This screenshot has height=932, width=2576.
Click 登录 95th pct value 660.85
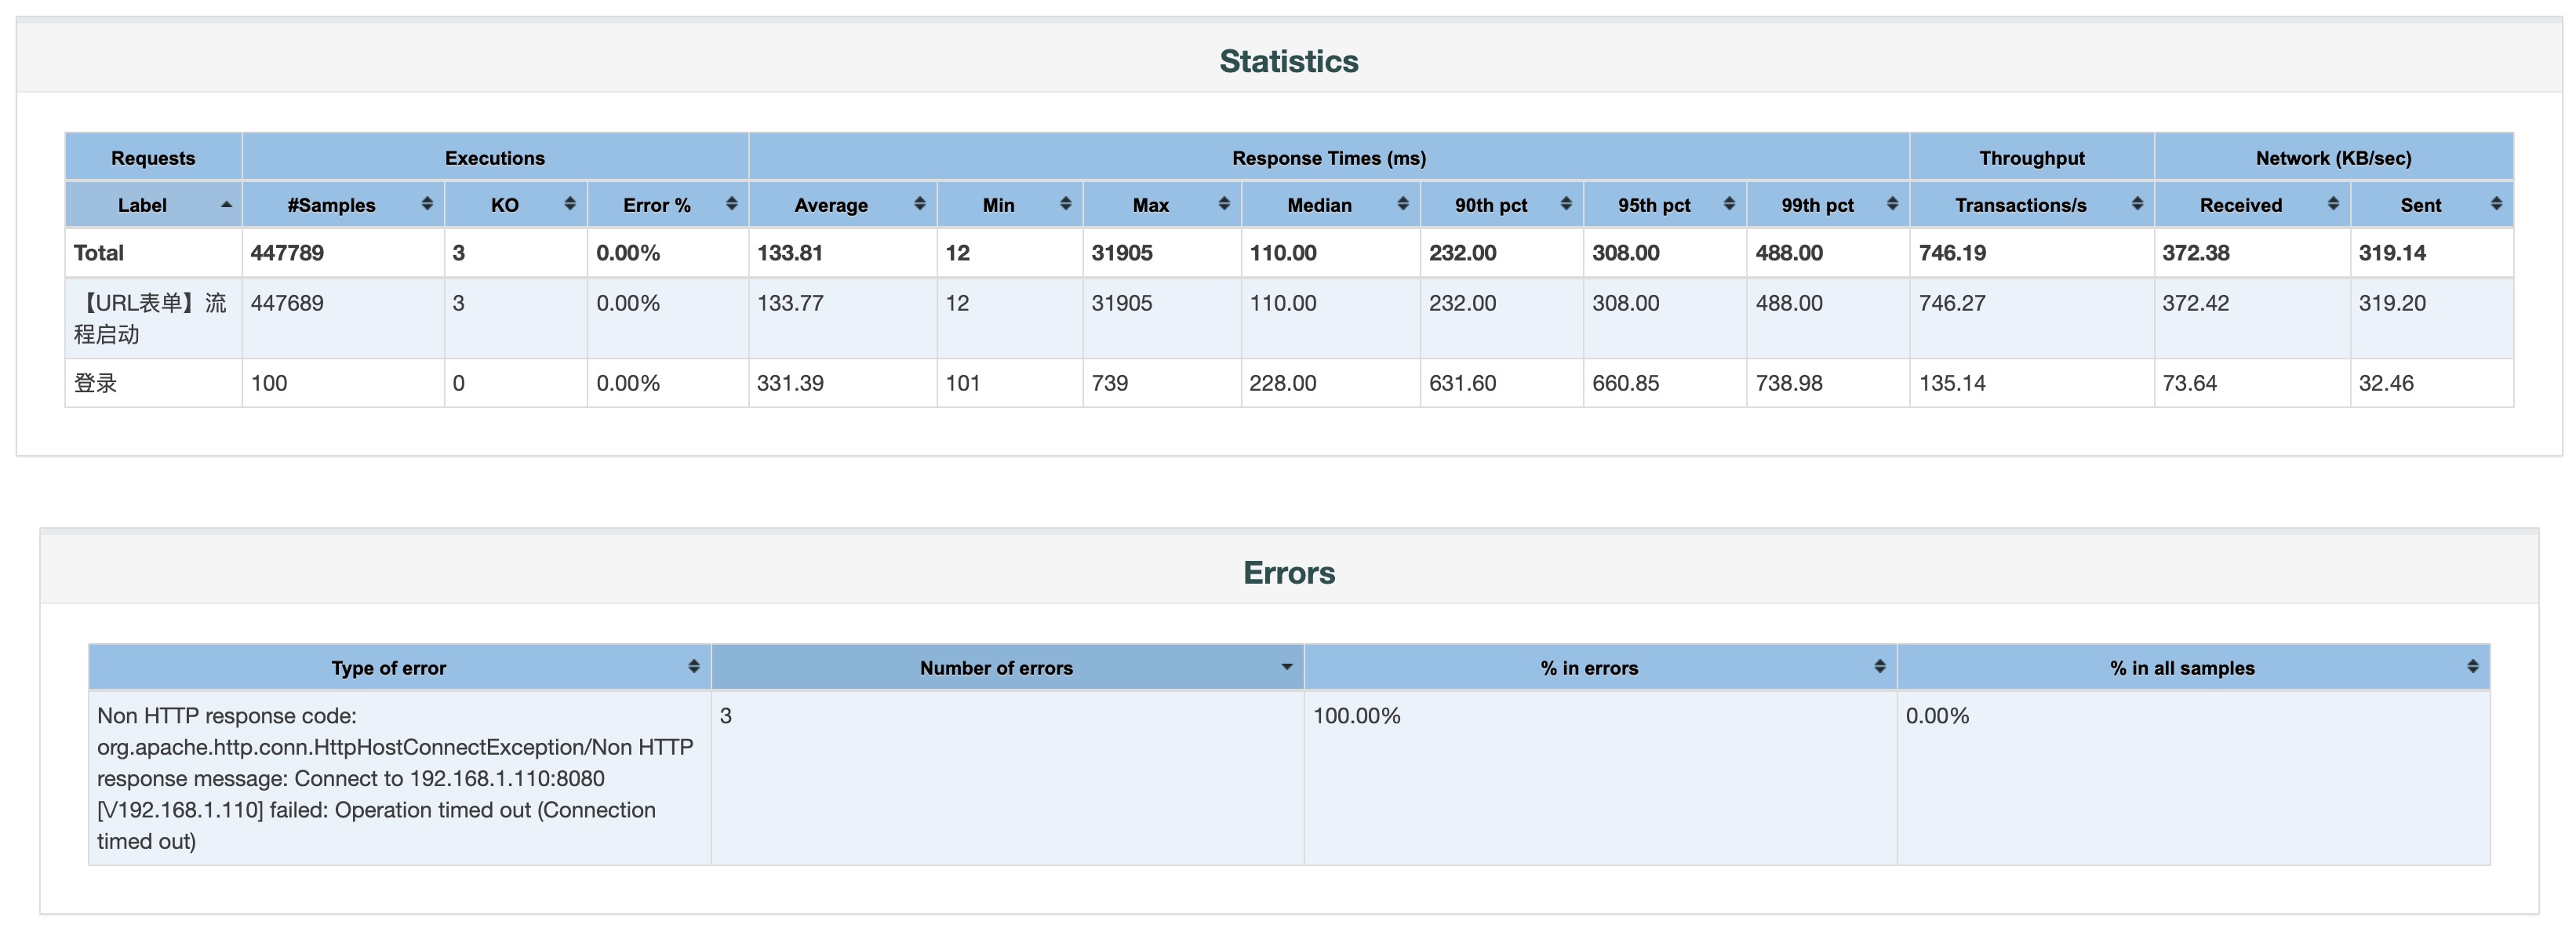point(1626,383)
